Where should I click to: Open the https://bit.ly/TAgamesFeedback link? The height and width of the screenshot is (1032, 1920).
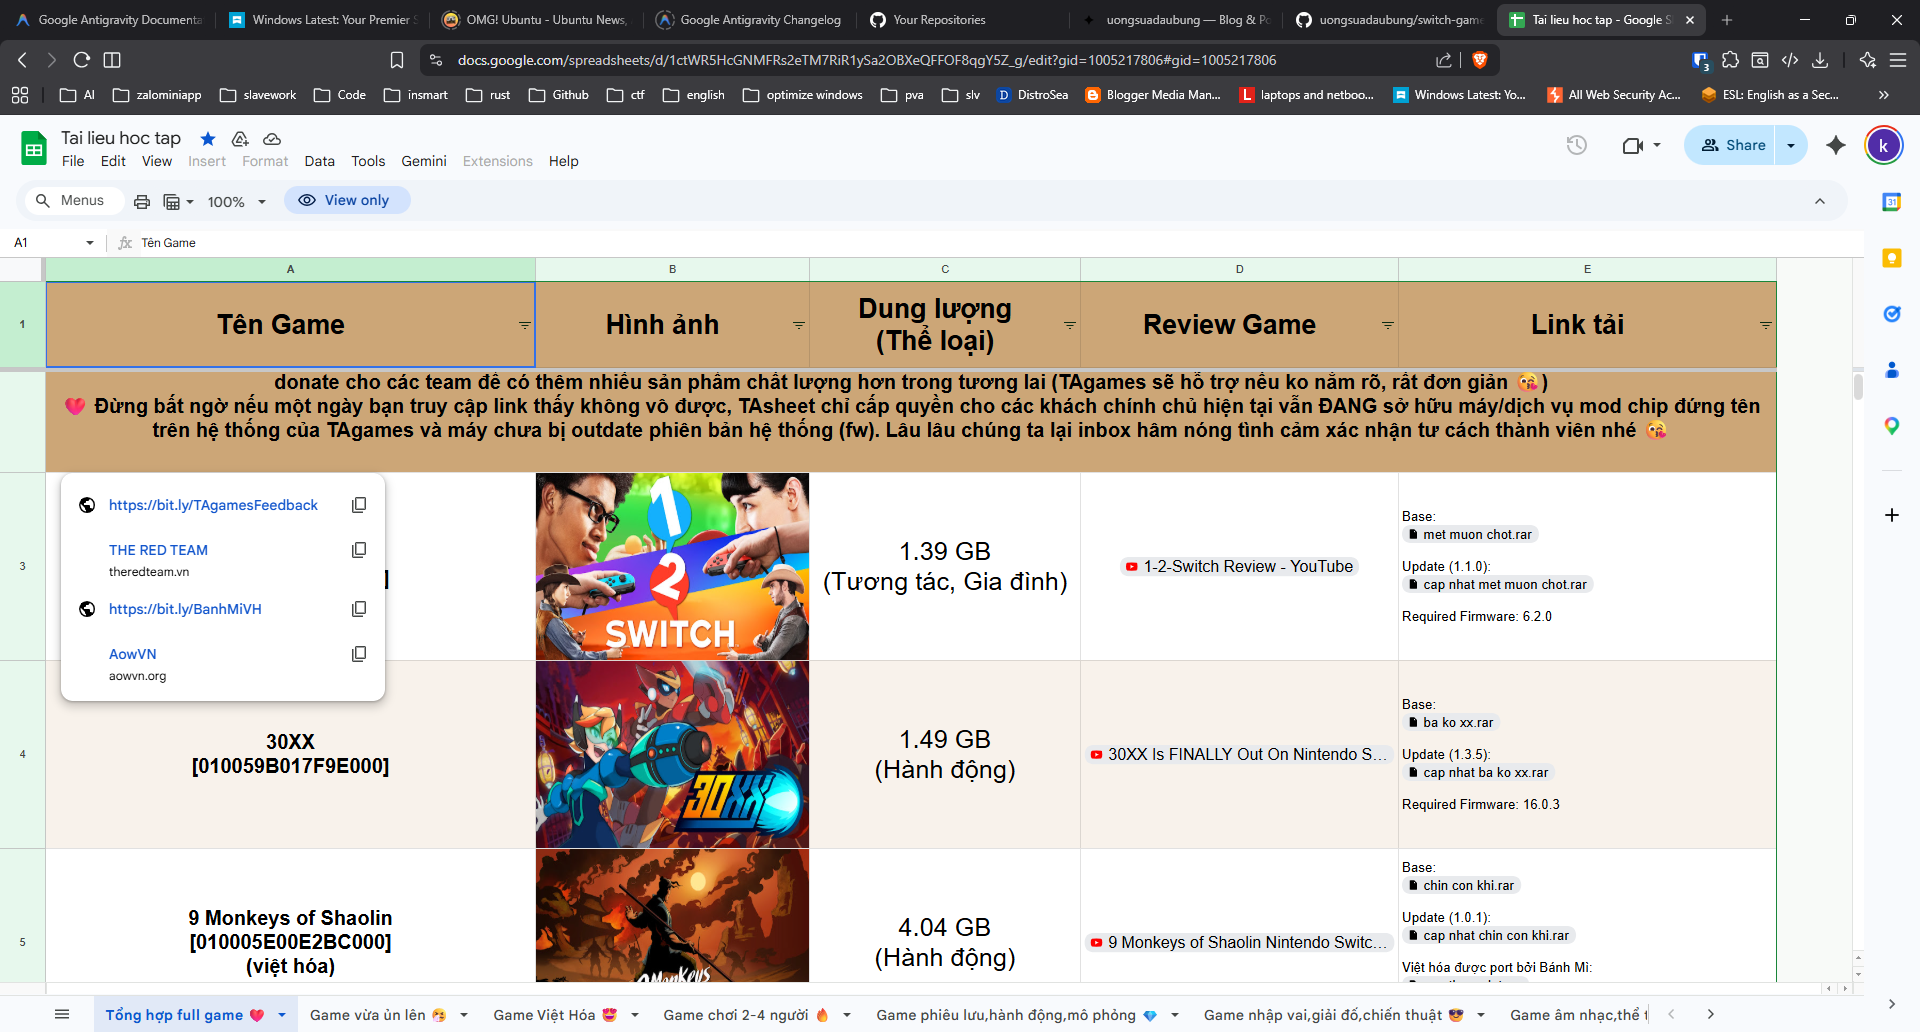coord(213,505)
